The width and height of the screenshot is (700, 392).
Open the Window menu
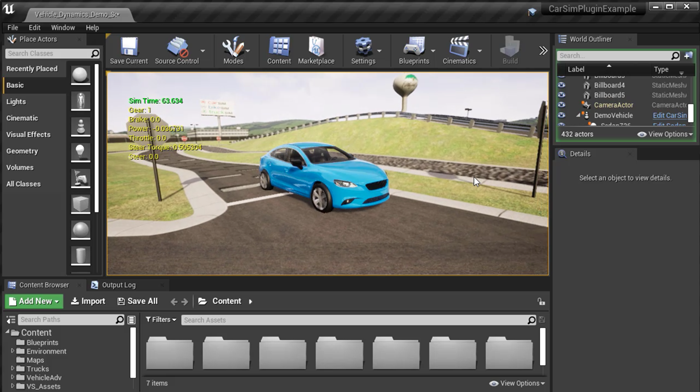point(63,28)
